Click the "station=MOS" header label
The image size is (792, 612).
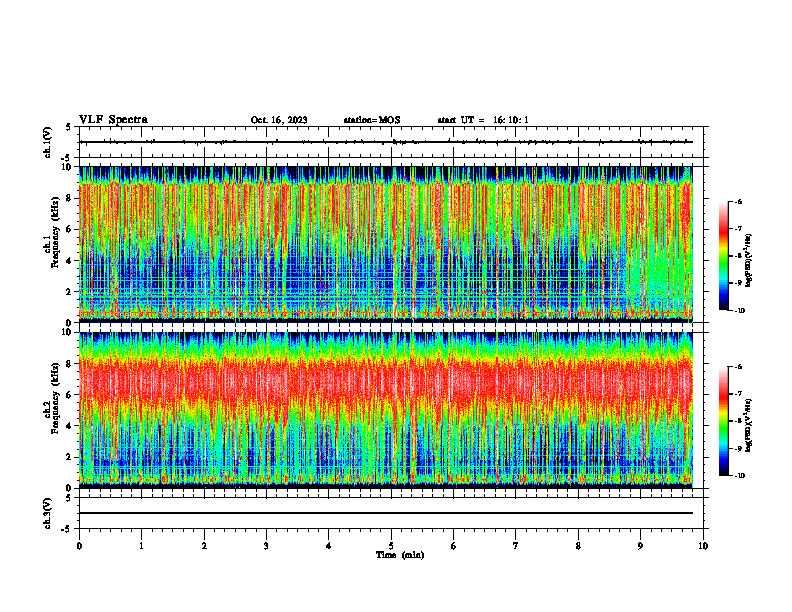372,120
